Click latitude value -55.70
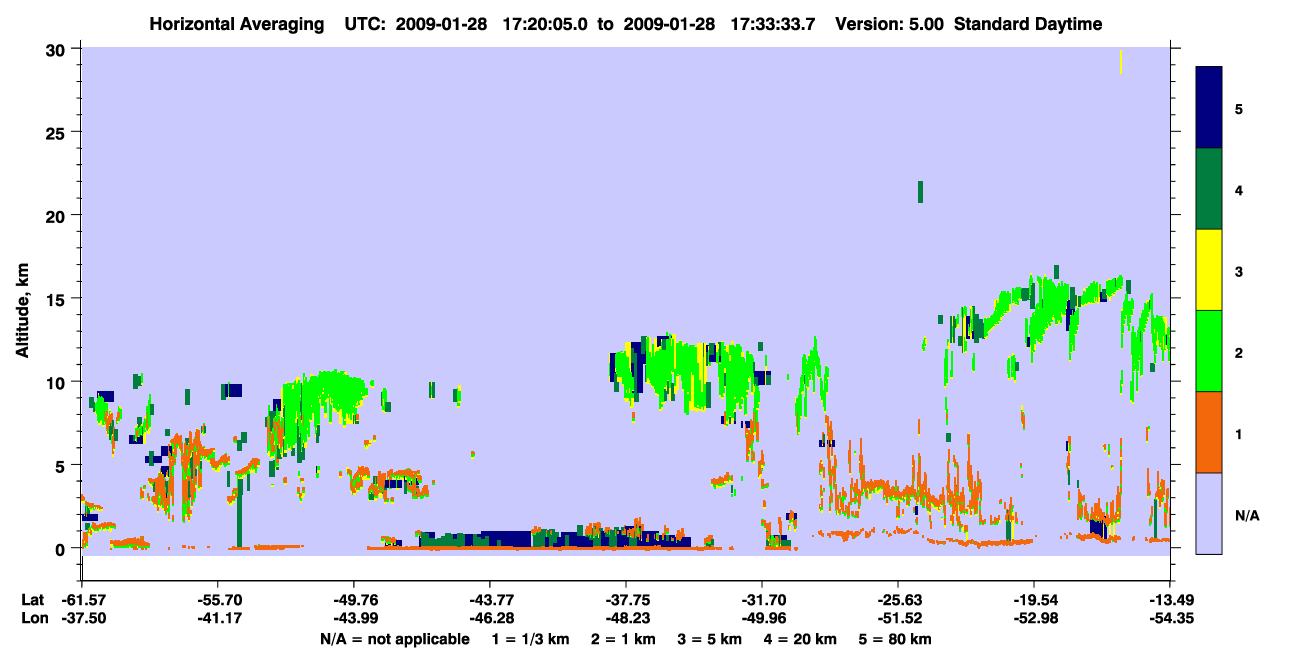 pyautogui.click(x=217, y=600)
